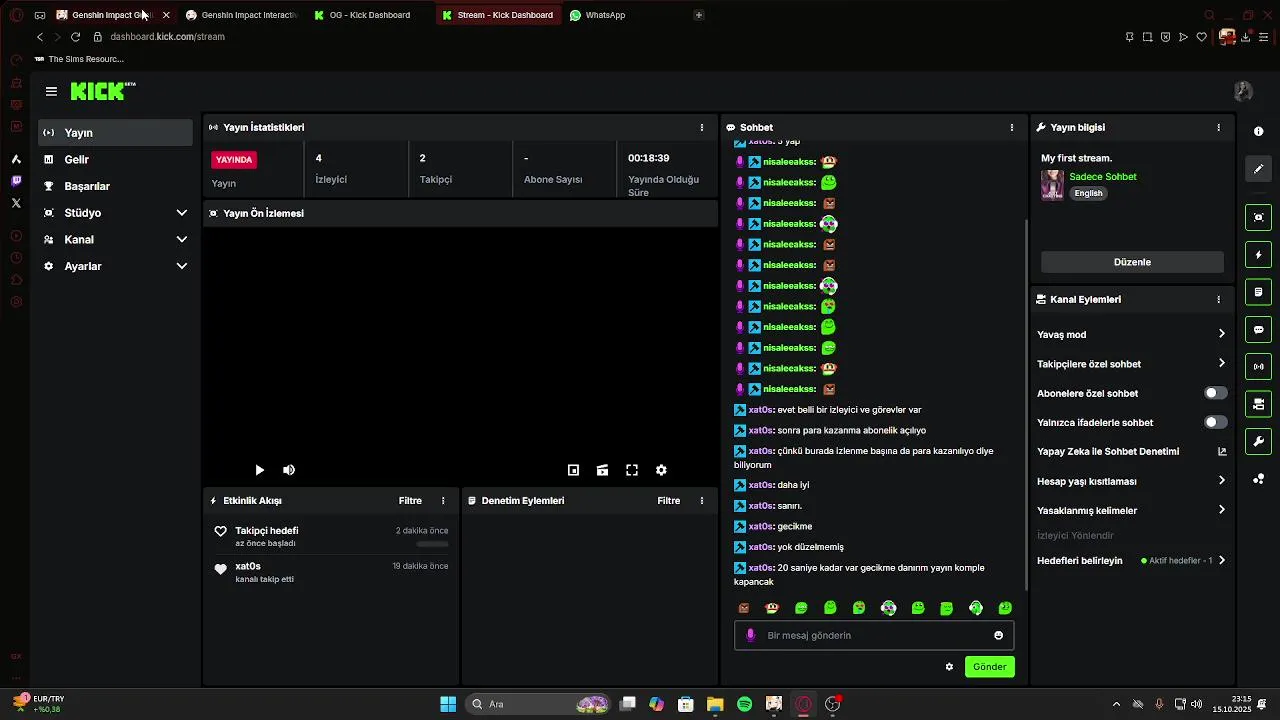Enter fullscreen on stream preview

[x=632, y=470]
